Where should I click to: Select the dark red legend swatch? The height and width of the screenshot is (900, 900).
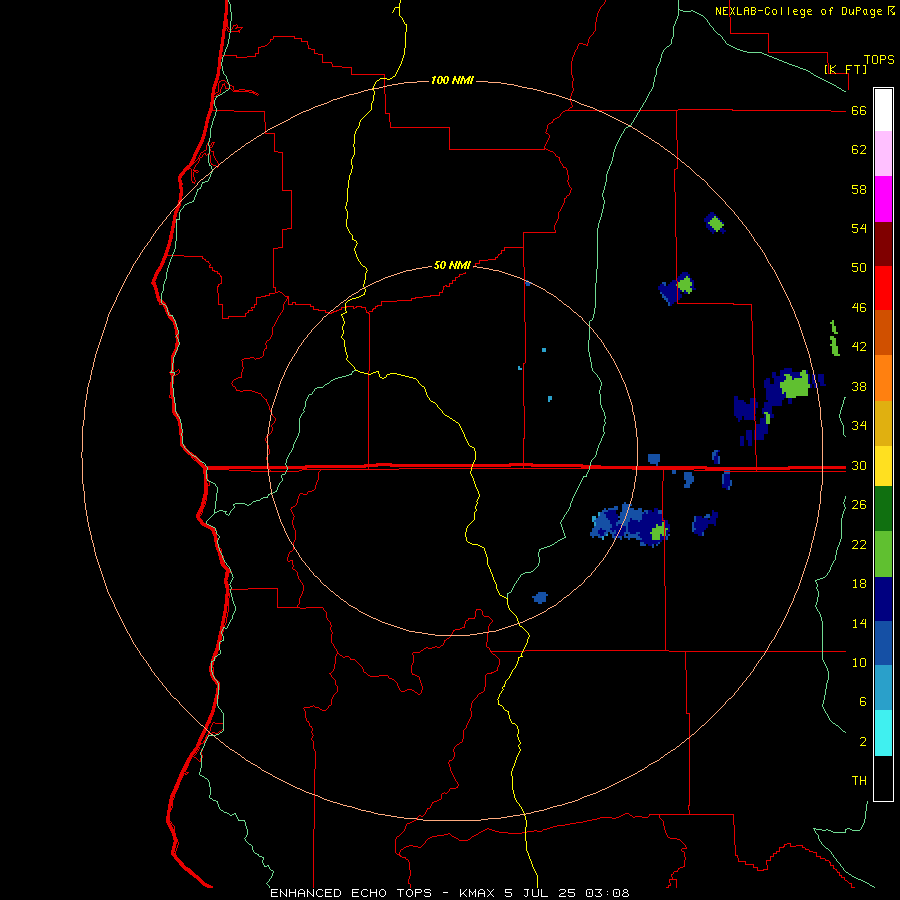coord(883,243)
